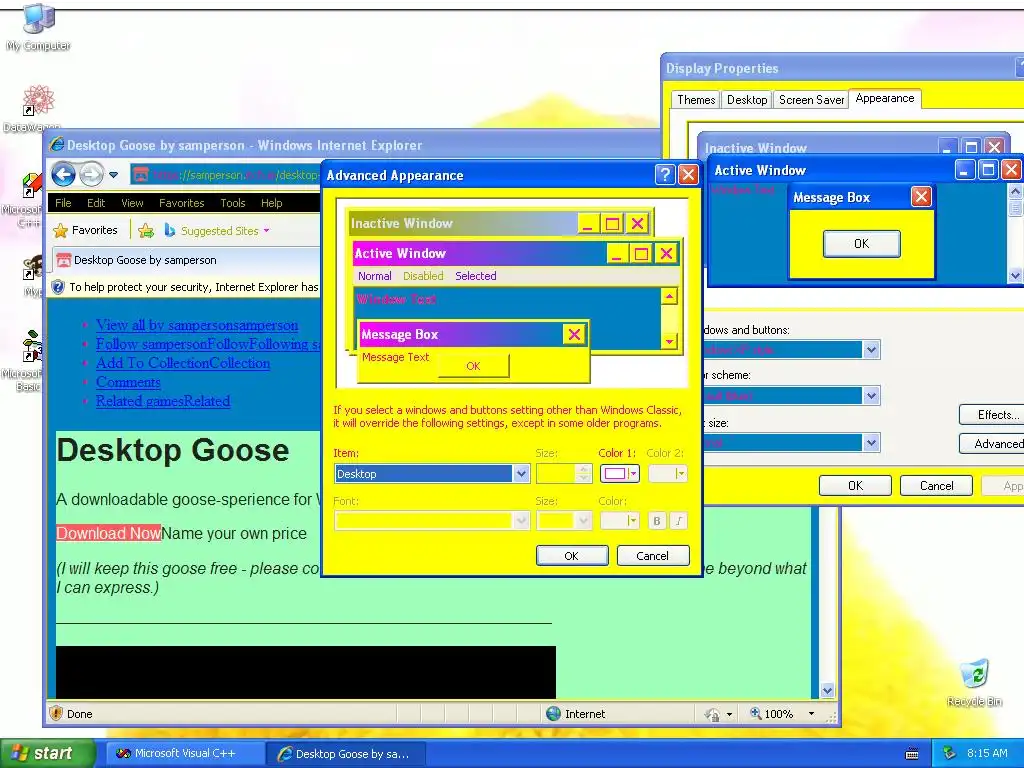This screenshot has width=1024, height=768.
Task: Click the system tray icon next to clock
Action: point(949,753)
